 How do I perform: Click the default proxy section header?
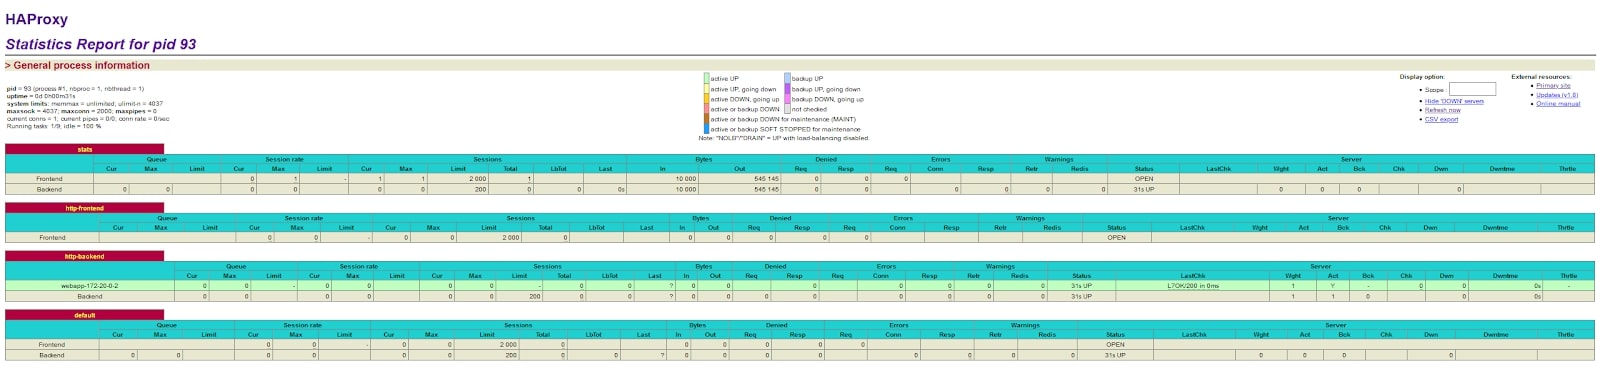click(85, 315)
